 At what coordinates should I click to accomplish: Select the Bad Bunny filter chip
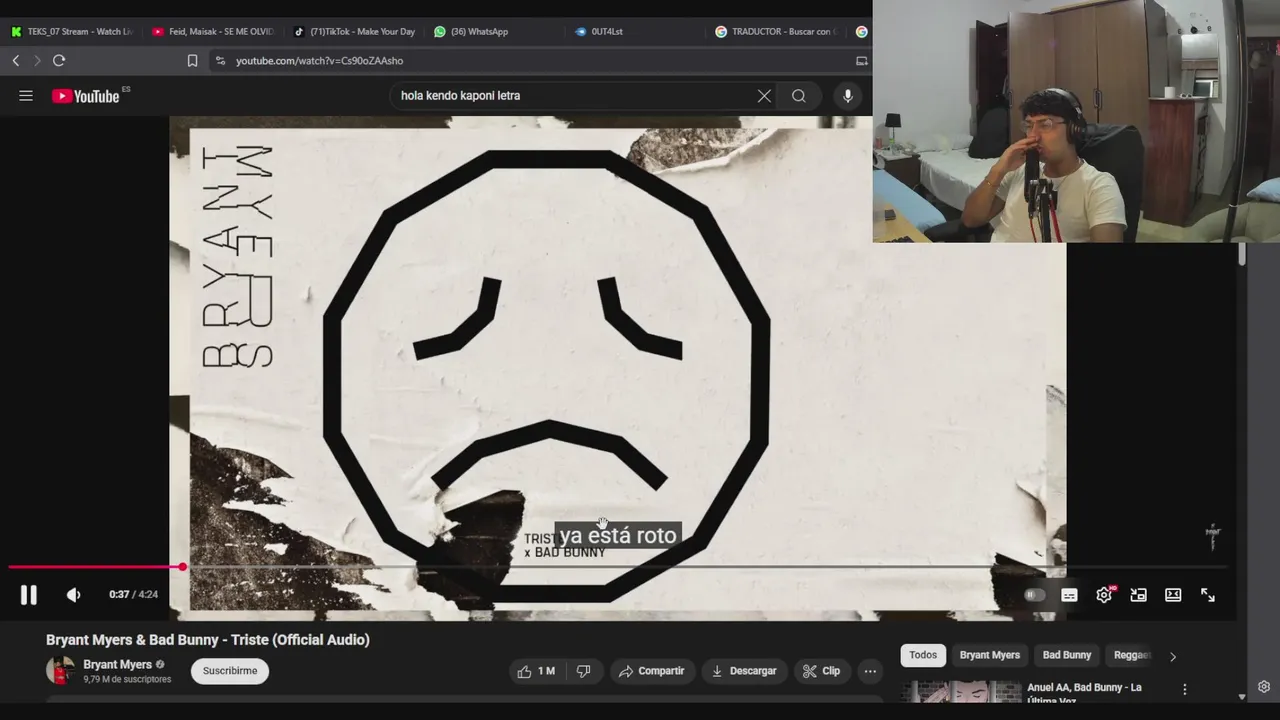(x=1067, y=655)
